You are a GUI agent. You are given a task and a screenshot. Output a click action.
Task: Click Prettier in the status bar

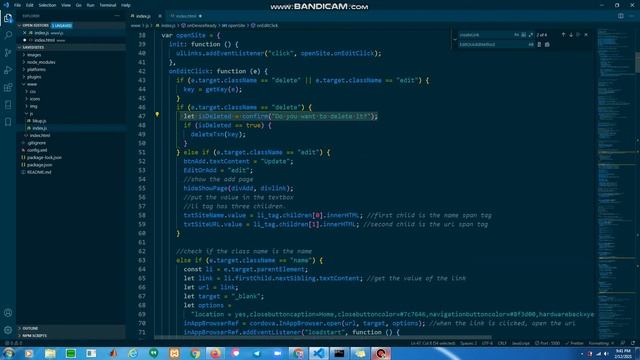pyautogui.click(x=575, y=343)
